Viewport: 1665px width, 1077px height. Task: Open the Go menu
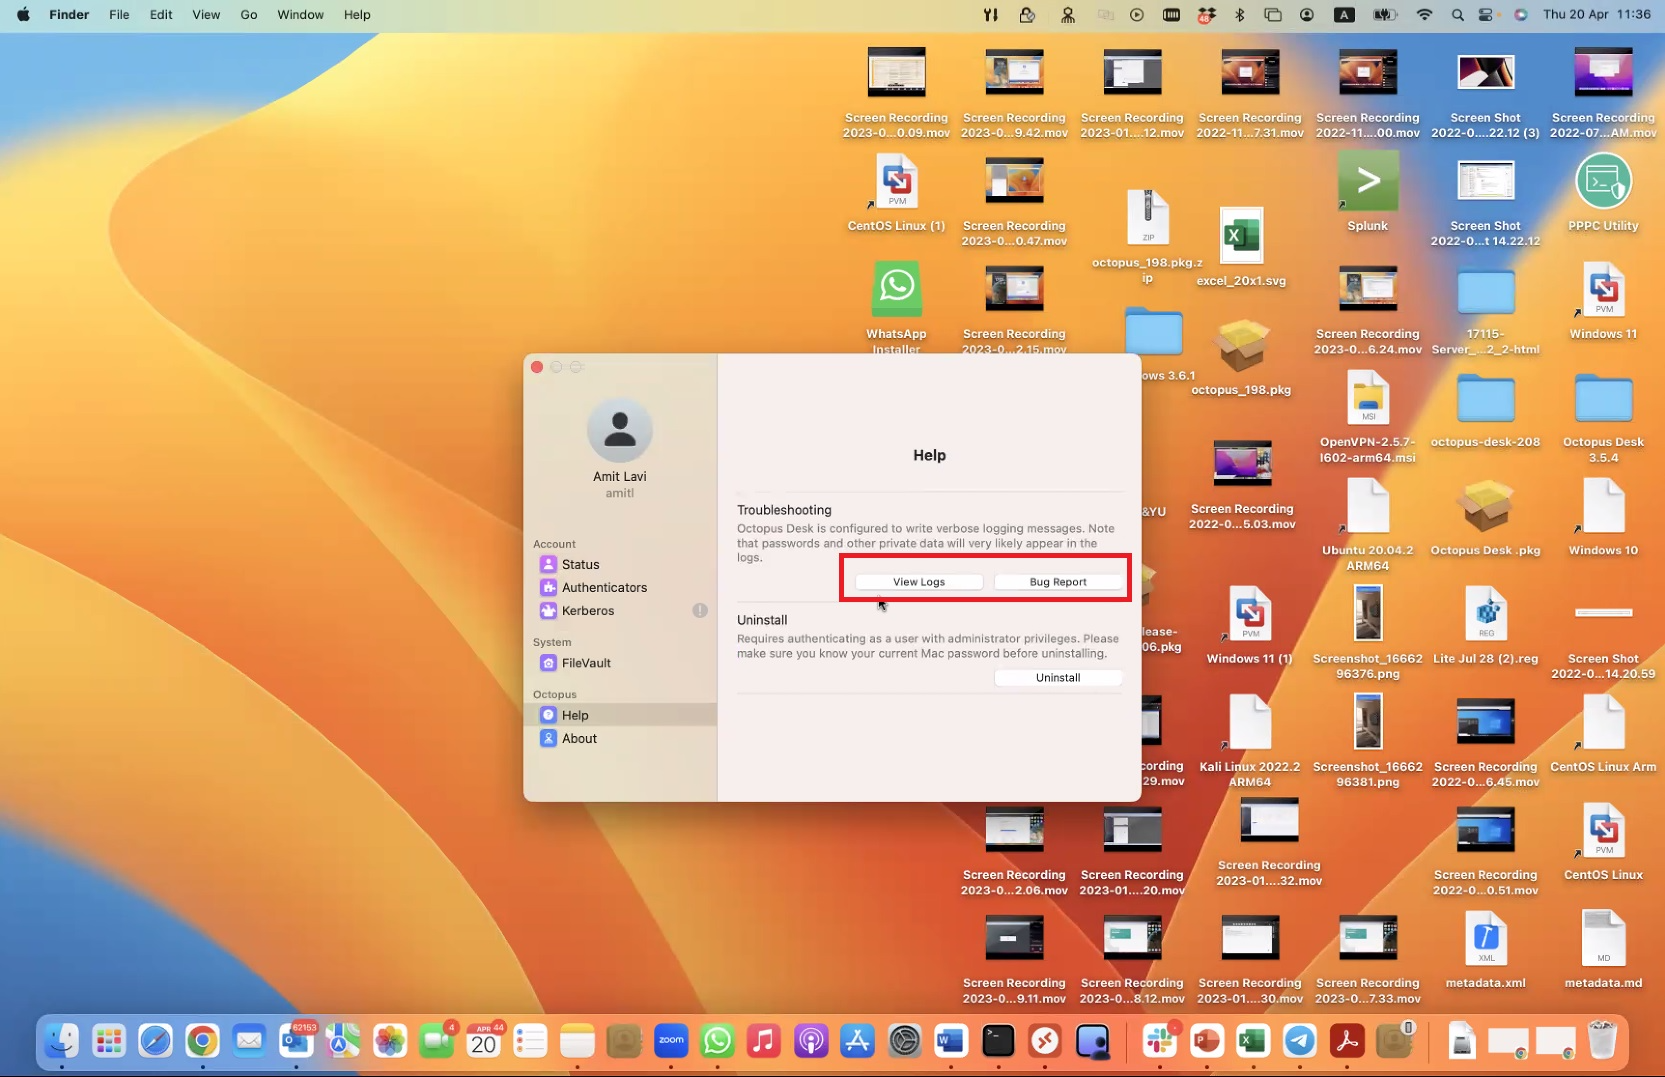pos(249,14)
